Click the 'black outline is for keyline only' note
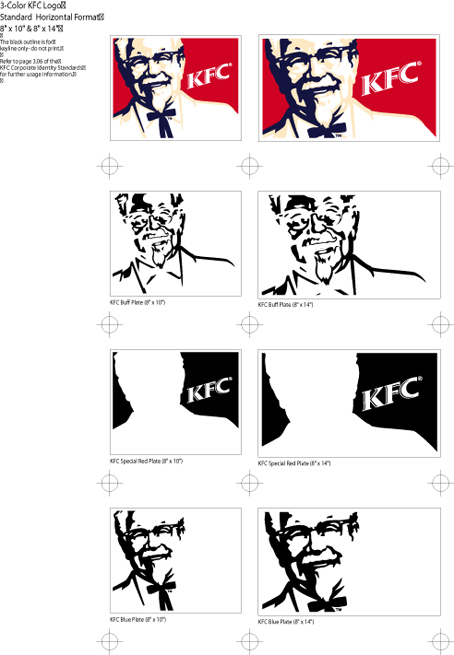Image resolution: width=454 pixels, height=655 pixels. [32, 45]
